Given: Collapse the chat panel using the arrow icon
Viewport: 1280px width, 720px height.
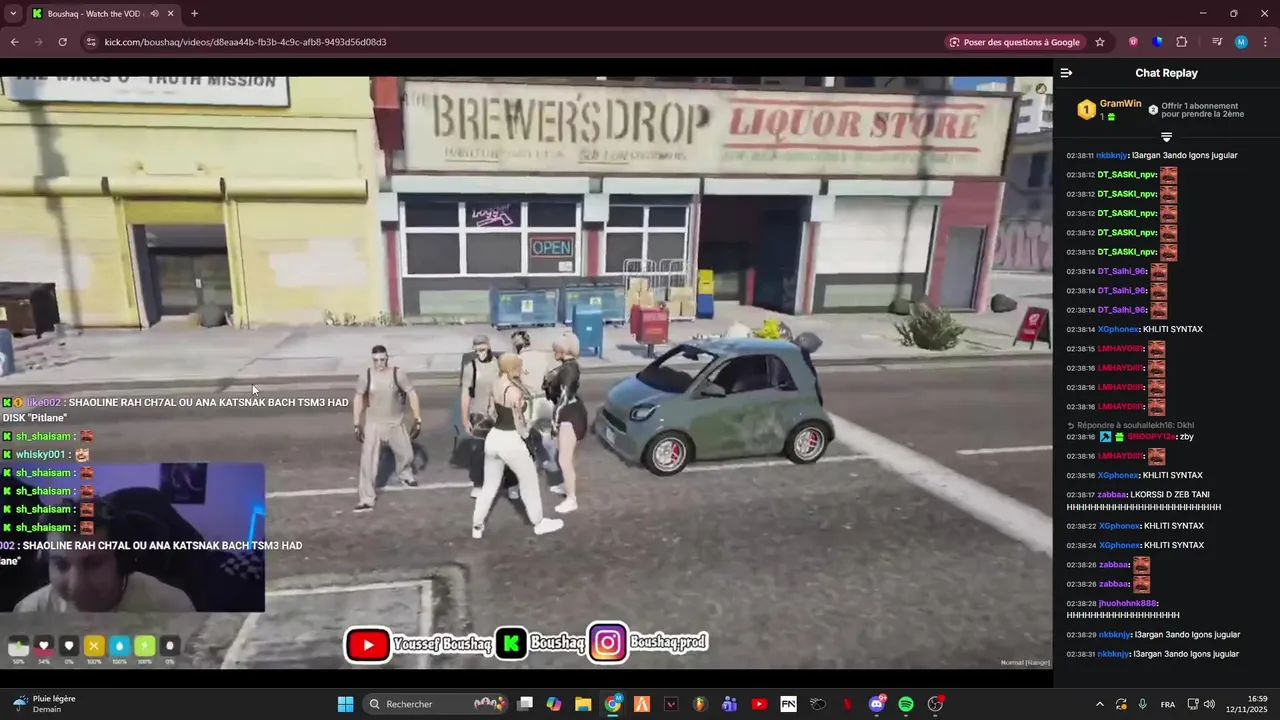Looking at the screenshot, I should pos(1066,73).
